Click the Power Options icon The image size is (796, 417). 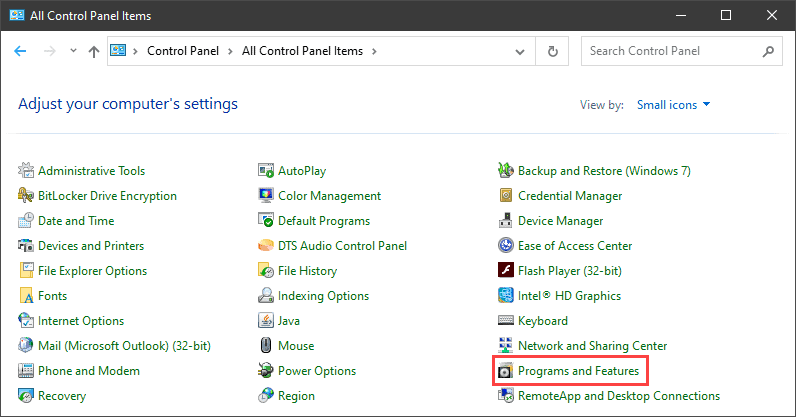pyautogui.click(x=266, y=371)
